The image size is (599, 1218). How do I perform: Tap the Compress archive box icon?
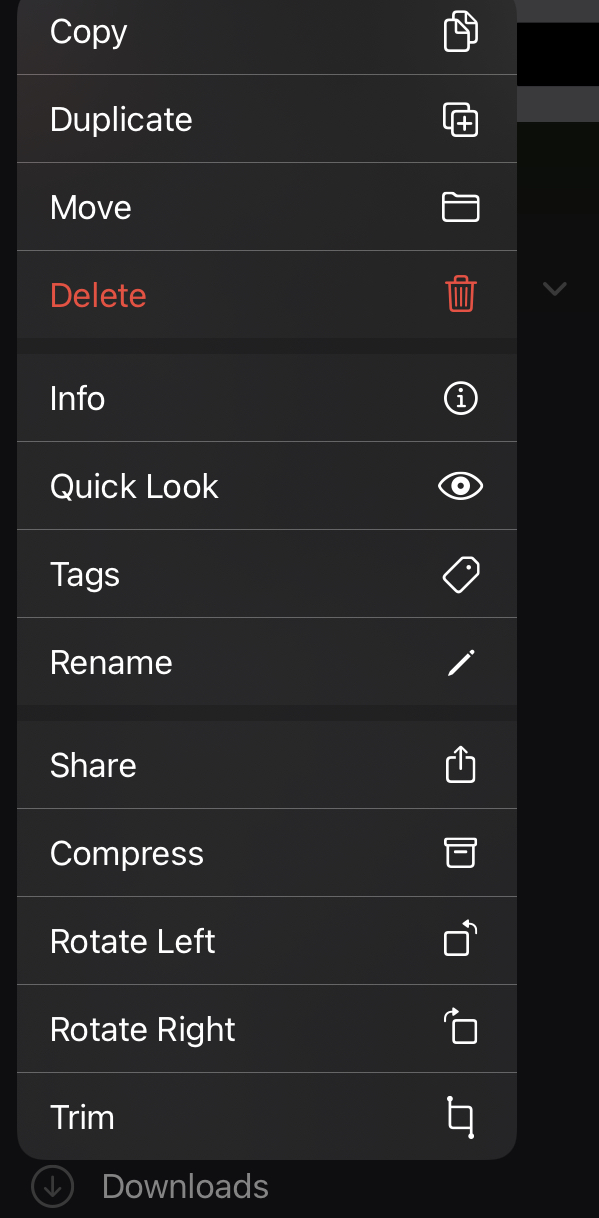[x=461, y=853]
